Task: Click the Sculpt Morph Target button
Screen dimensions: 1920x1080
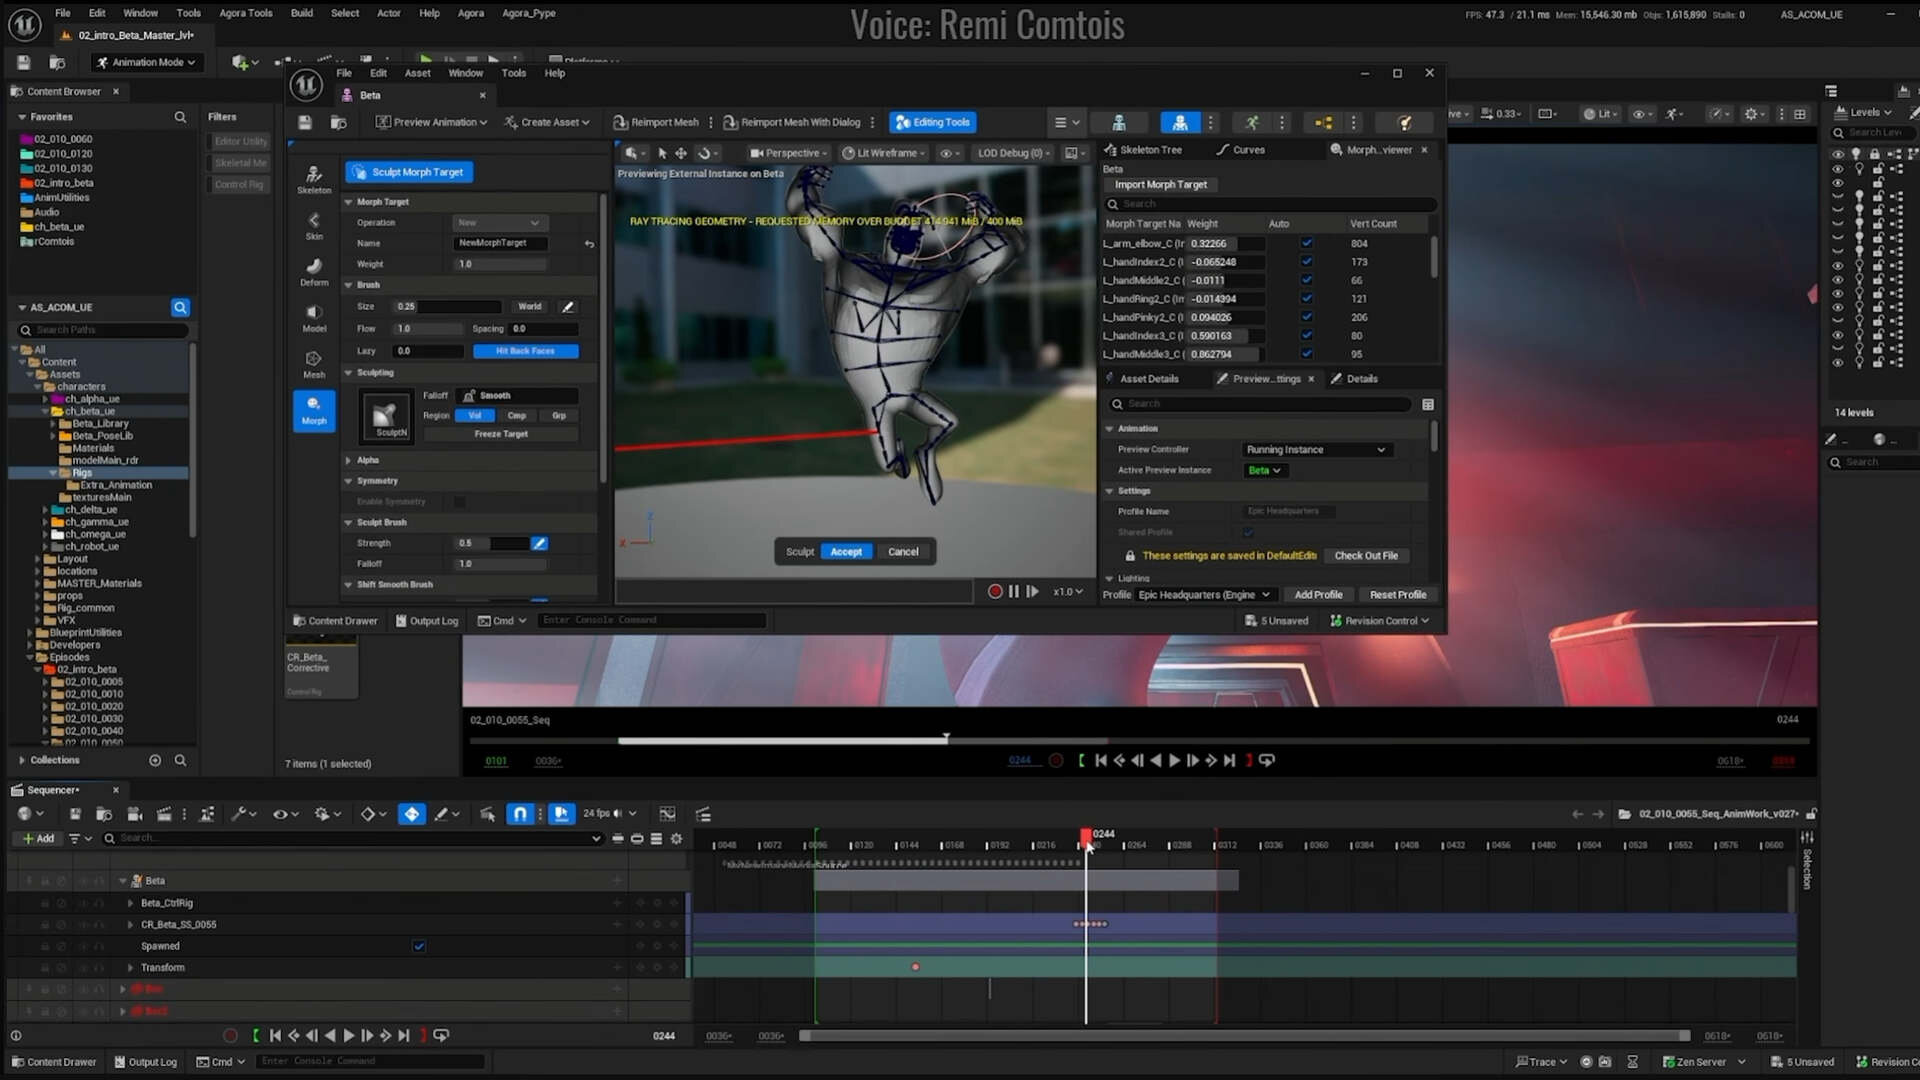Action: pos(409,172)
